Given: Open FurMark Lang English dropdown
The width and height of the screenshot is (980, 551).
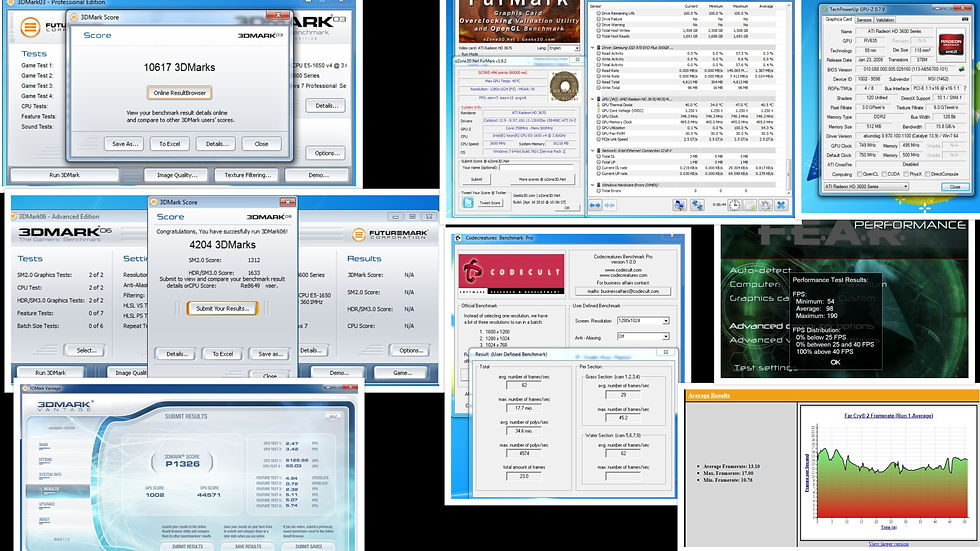Looking at the screenshot, I should 564,48.
